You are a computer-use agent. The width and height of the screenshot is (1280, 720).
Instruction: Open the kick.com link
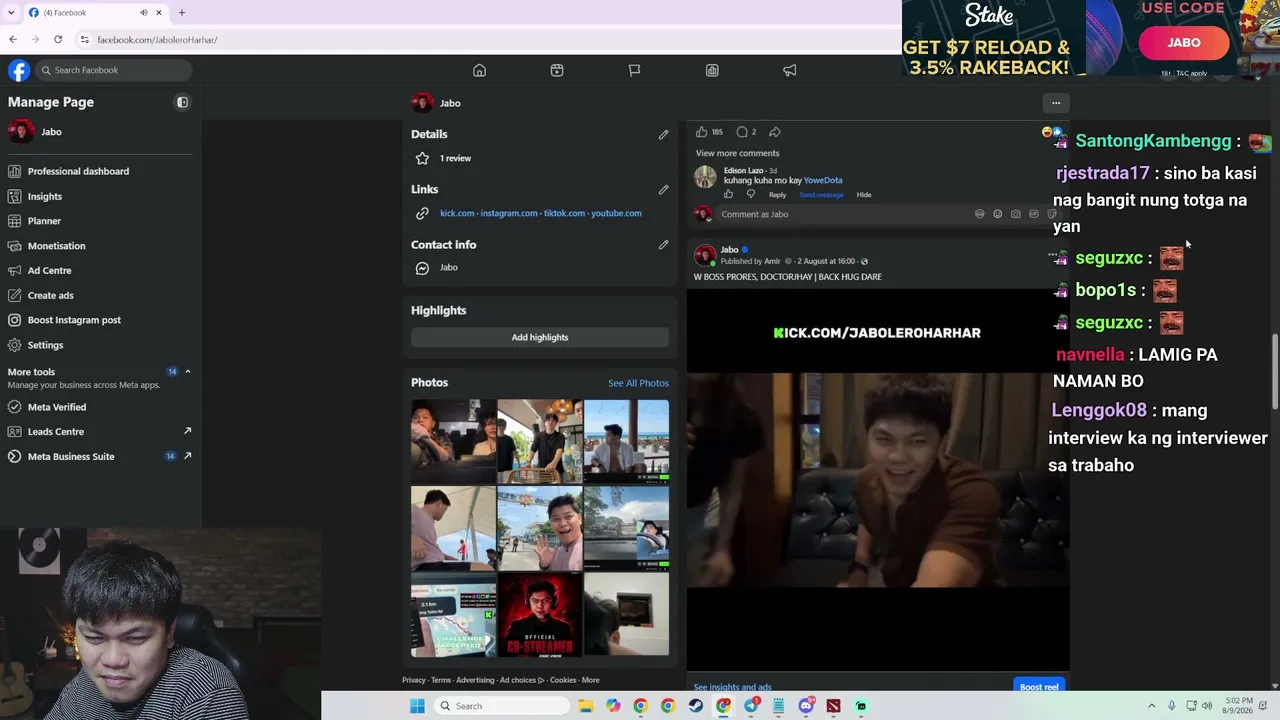457,213
